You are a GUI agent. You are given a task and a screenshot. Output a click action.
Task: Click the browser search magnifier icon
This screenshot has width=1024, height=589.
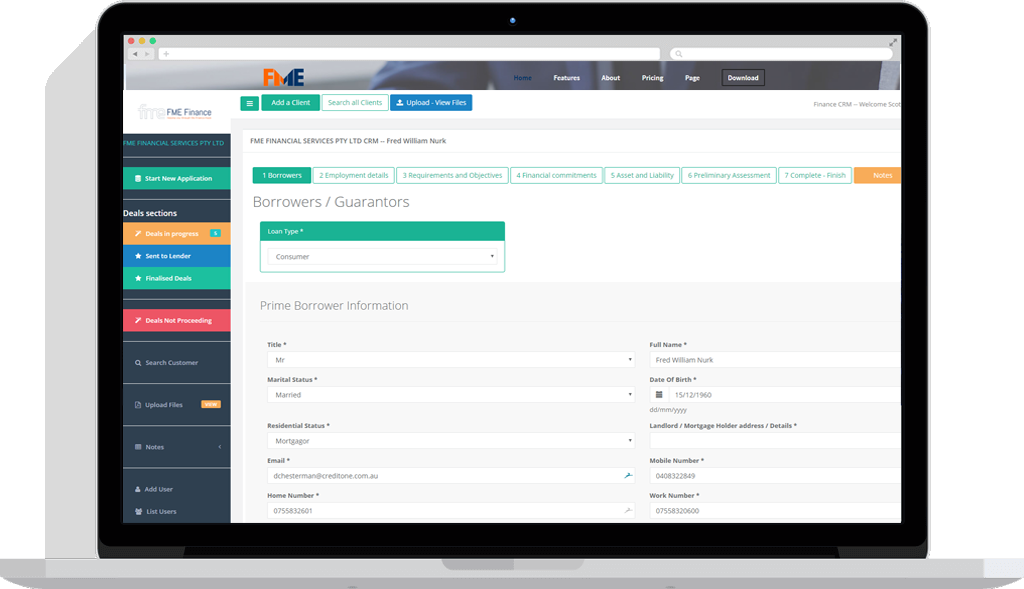[679, 54]
